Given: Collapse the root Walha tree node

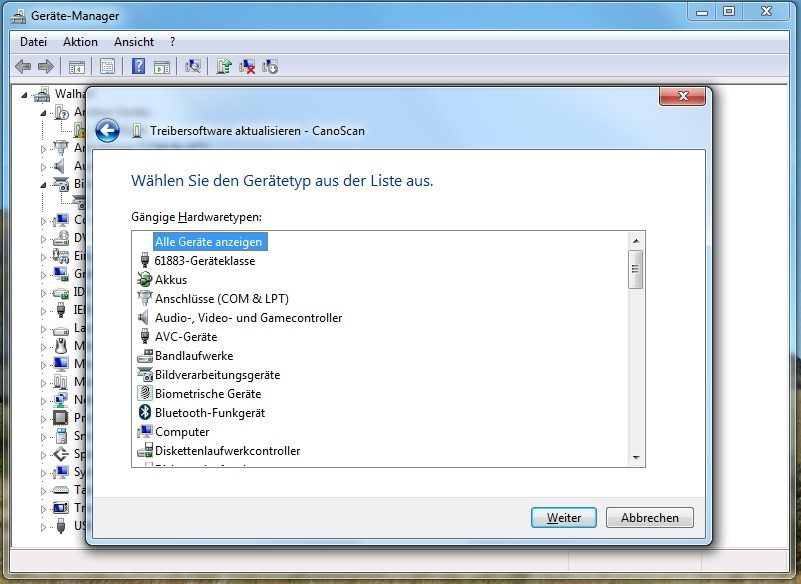Looking at the screenshot, I should click(x=24, y=95).
